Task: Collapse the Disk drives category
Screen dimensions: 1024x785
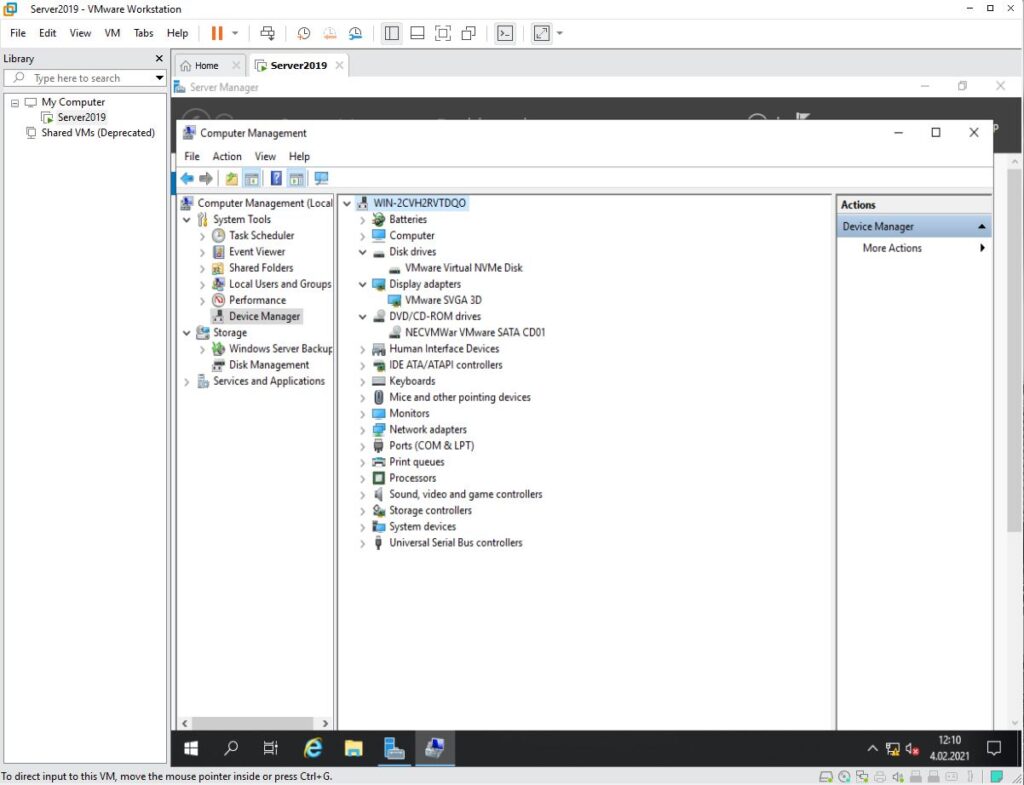Action: 362,252
